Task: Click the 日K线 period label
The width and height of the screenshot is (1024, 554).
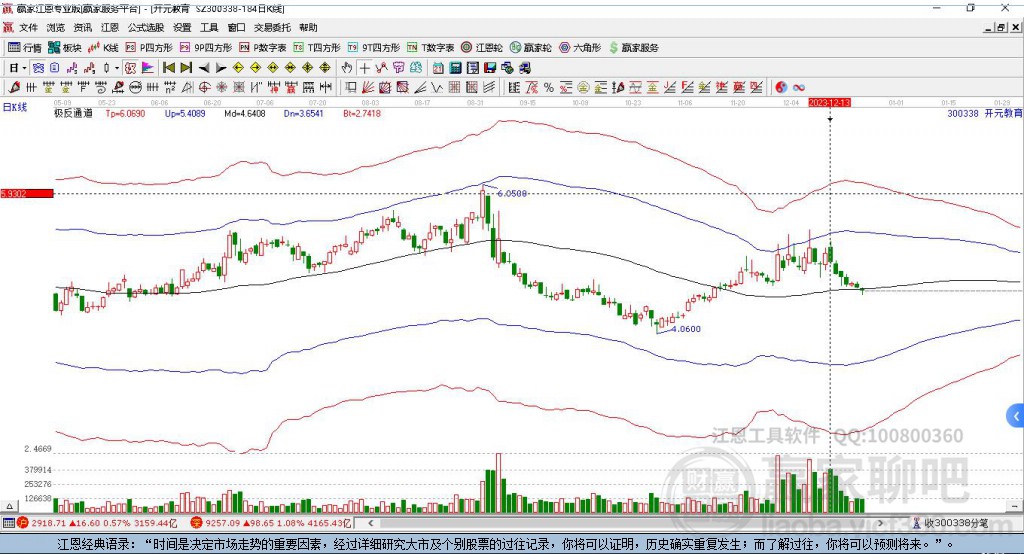Action: click(x=14, y=107)
